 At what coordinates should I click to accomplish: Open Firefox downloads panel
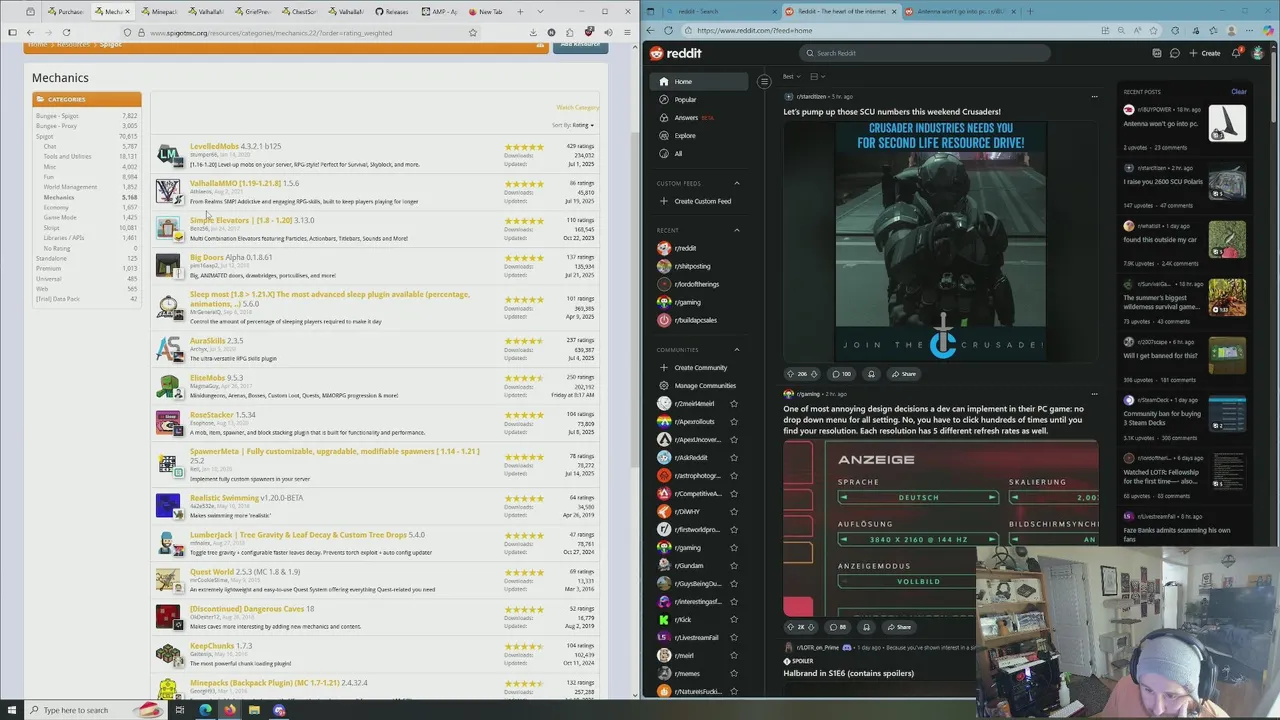(x=533, y=32)
